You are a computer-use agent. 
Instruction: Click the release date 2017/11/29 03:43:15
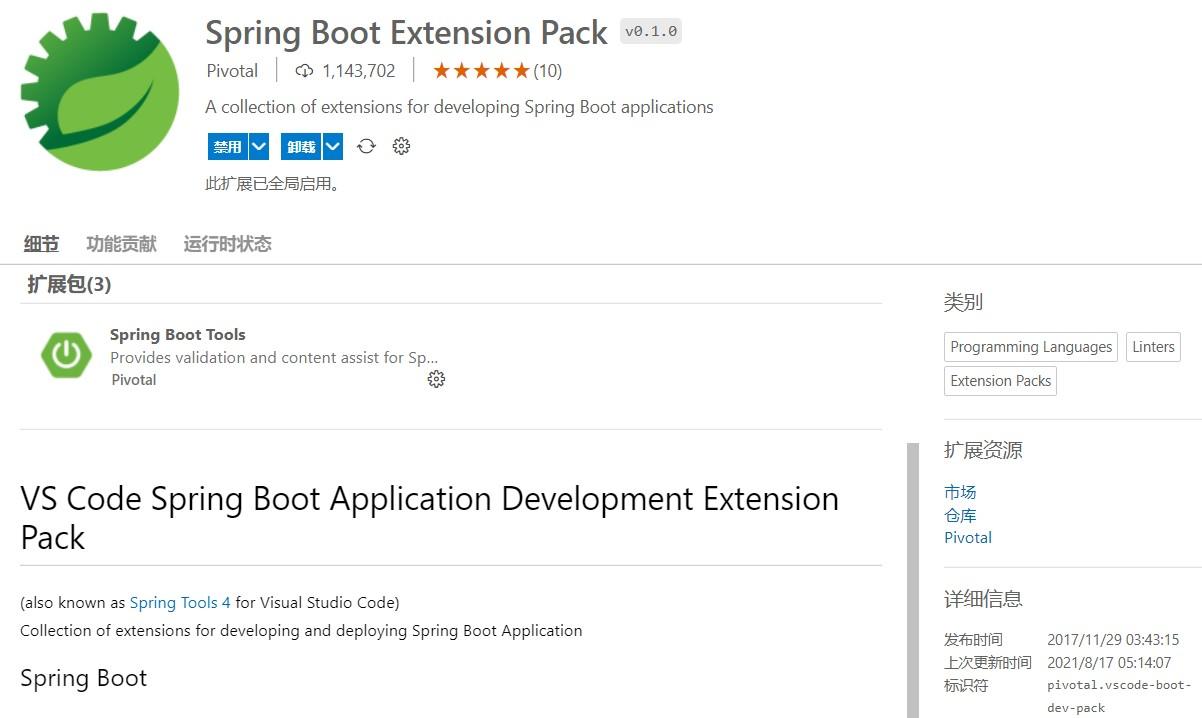click(1113, 640)
